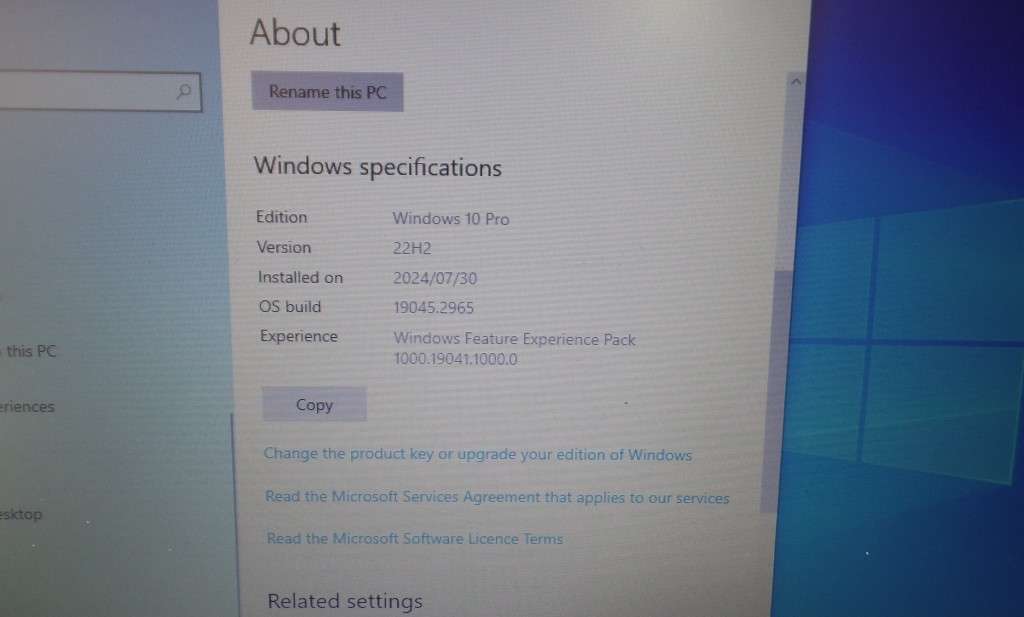
Task: Select the Windows Feature Experience Pack text
Action: point(514,339)
